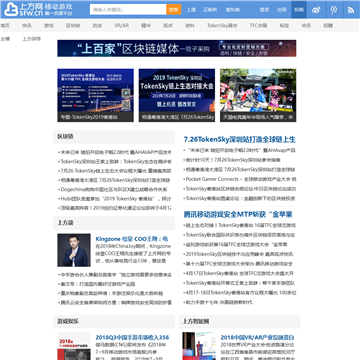Open headline 7.26TokenSky深圳站打造全球链上生
The image size is (360, 360).
tap(240, 139)
